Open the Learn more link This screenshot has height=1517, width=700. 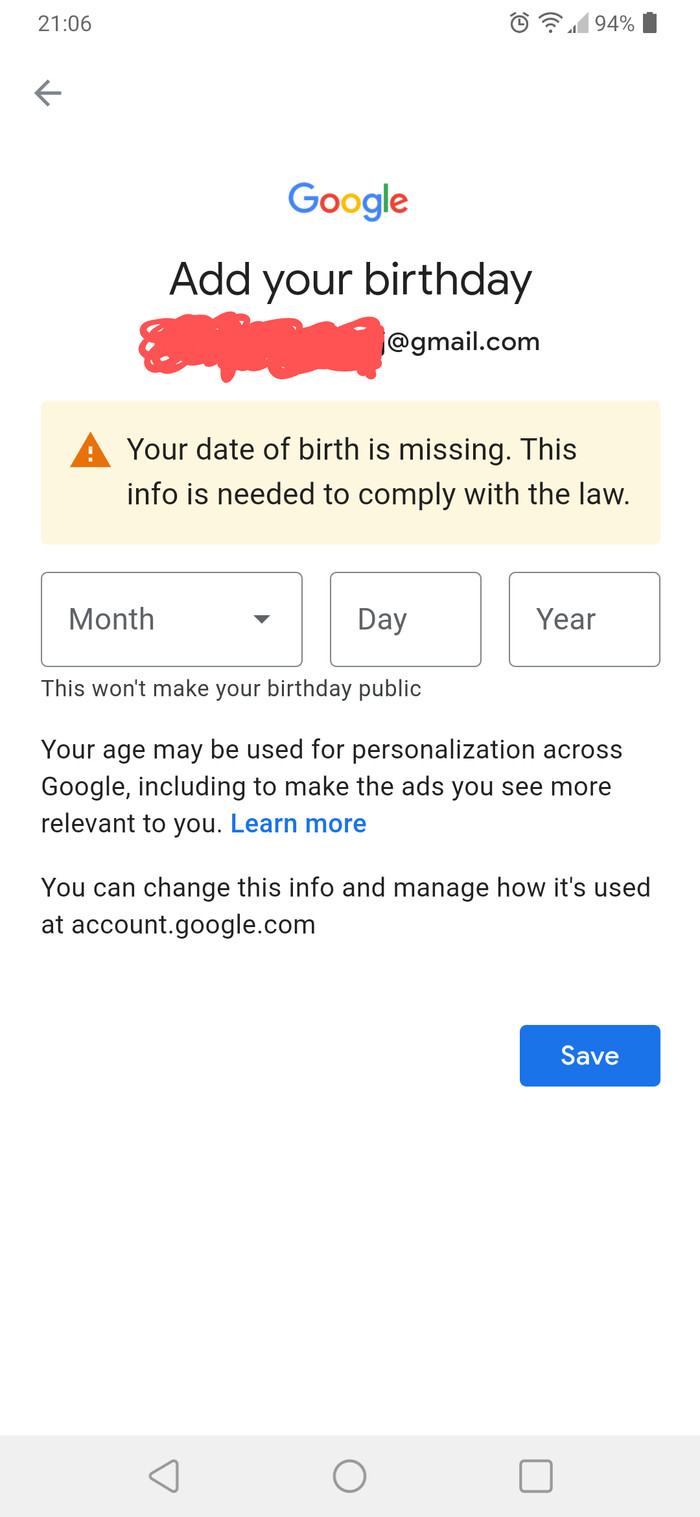[298, 823]
